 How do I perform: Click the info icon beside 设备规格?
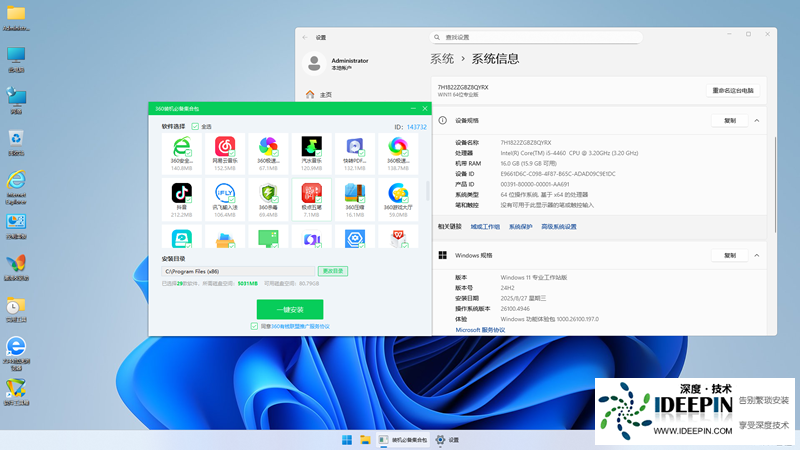442,120
